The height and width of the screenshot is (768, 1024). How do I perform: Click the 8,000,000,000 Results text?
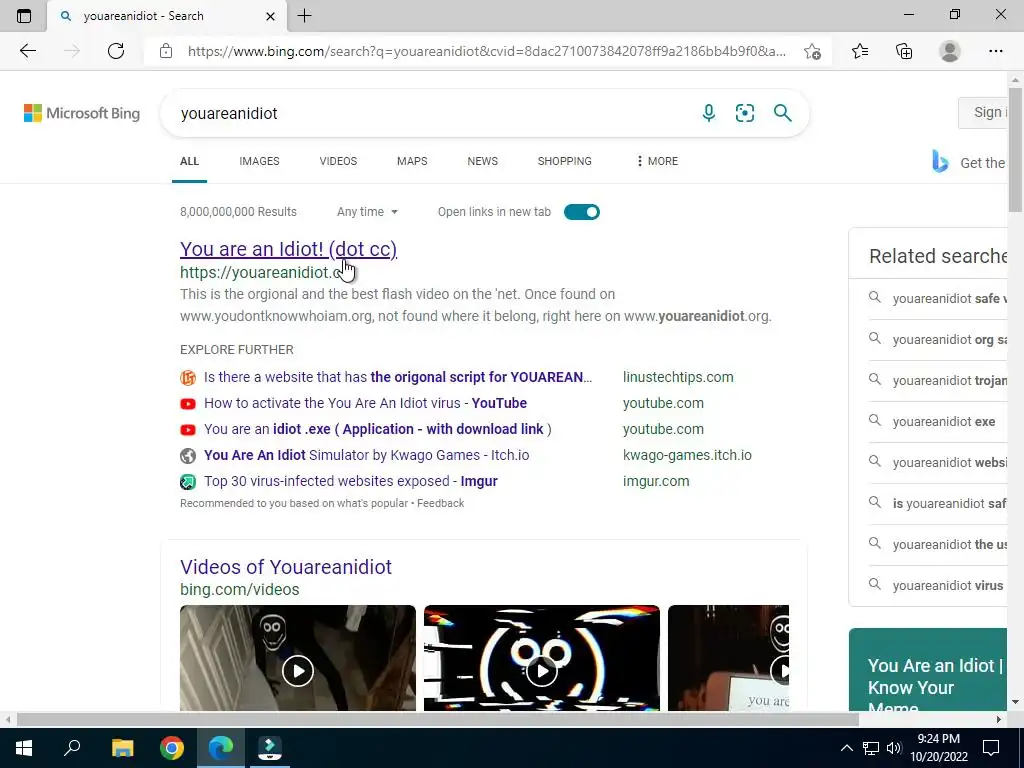(x=238, y=212)
